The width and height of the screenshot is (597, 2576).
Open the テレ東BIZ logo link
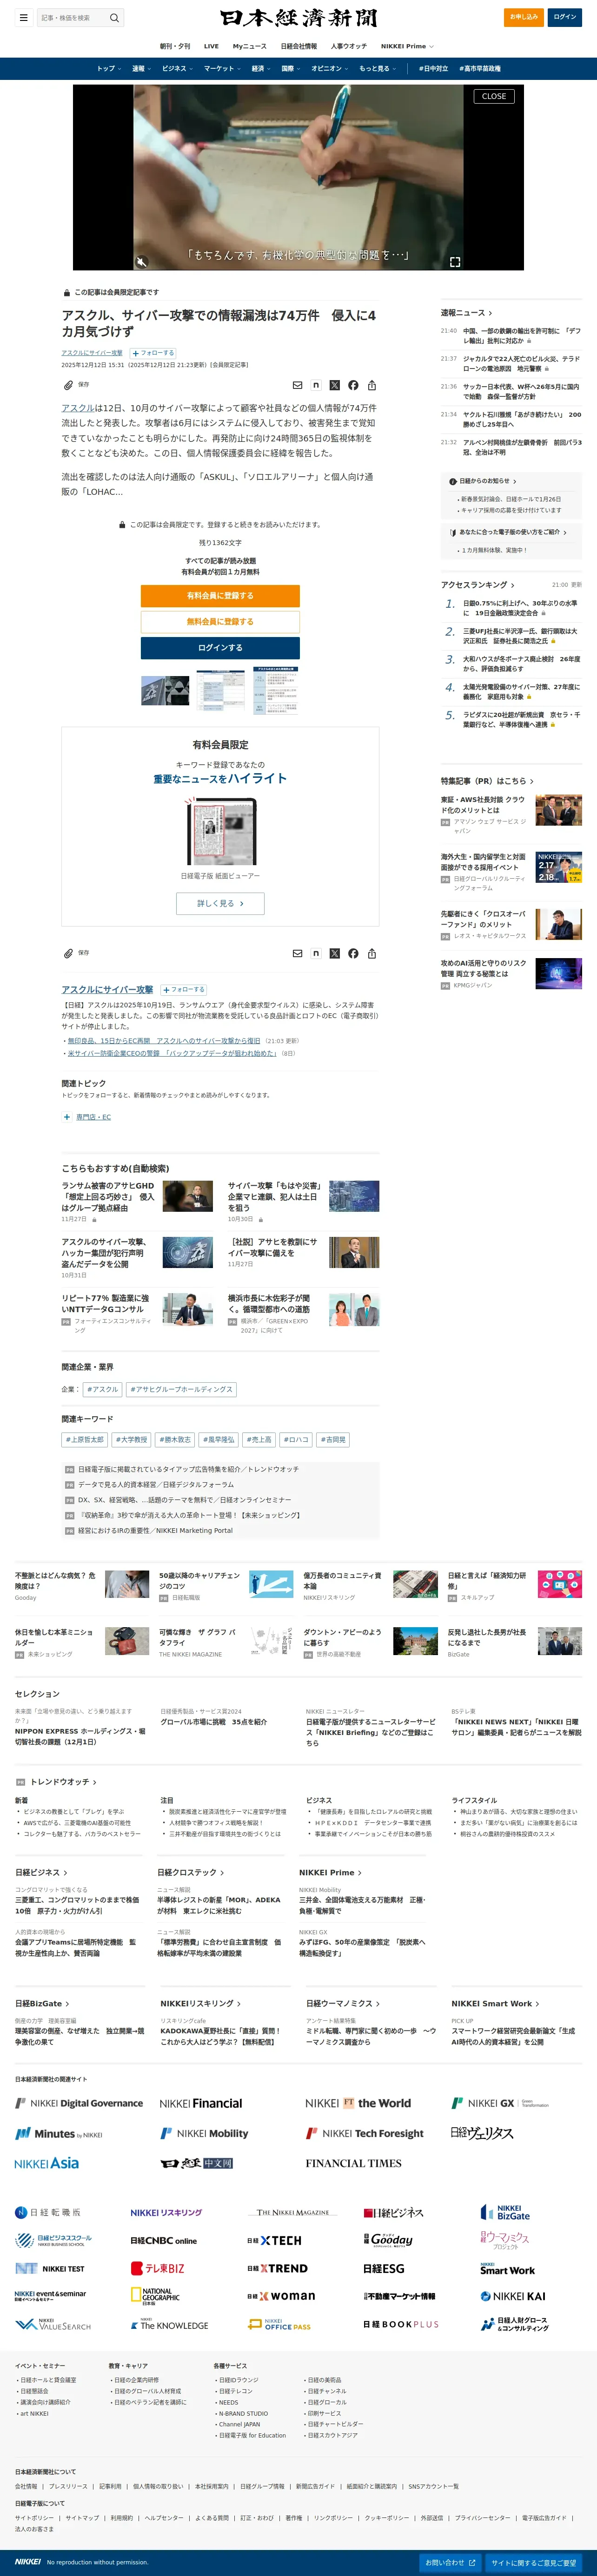158,2268
